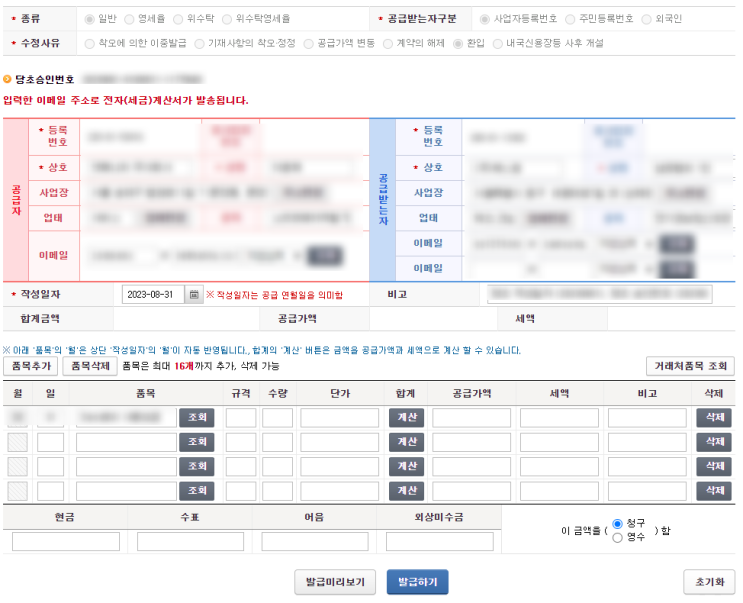This screenshot has width=743, height=603.
Task: Select the 청구 radio button
Action: click(x=617, y=524)
